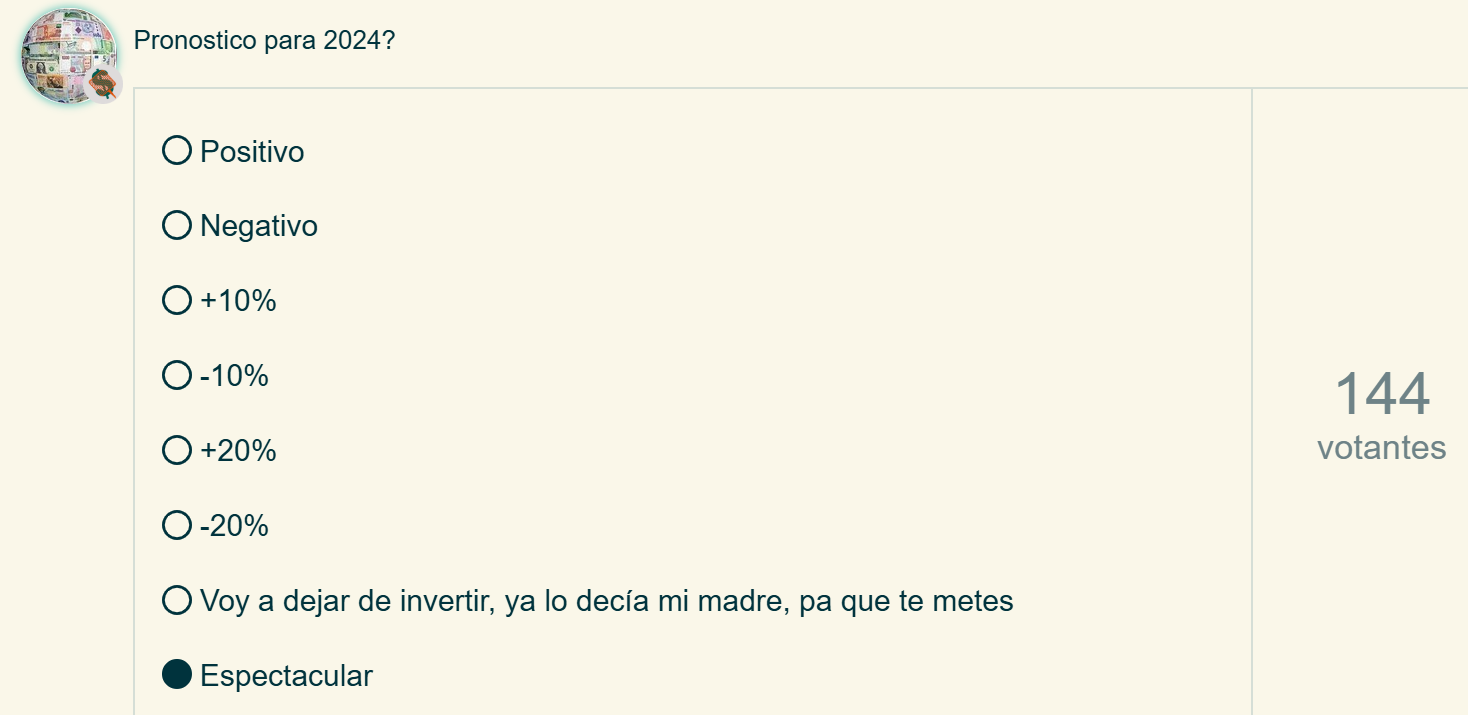Click the 'votantes' label under the count
Image resolution: width=1468 pixels, height=715 pixels.
pyautogui.click(x=1381, y=447)
